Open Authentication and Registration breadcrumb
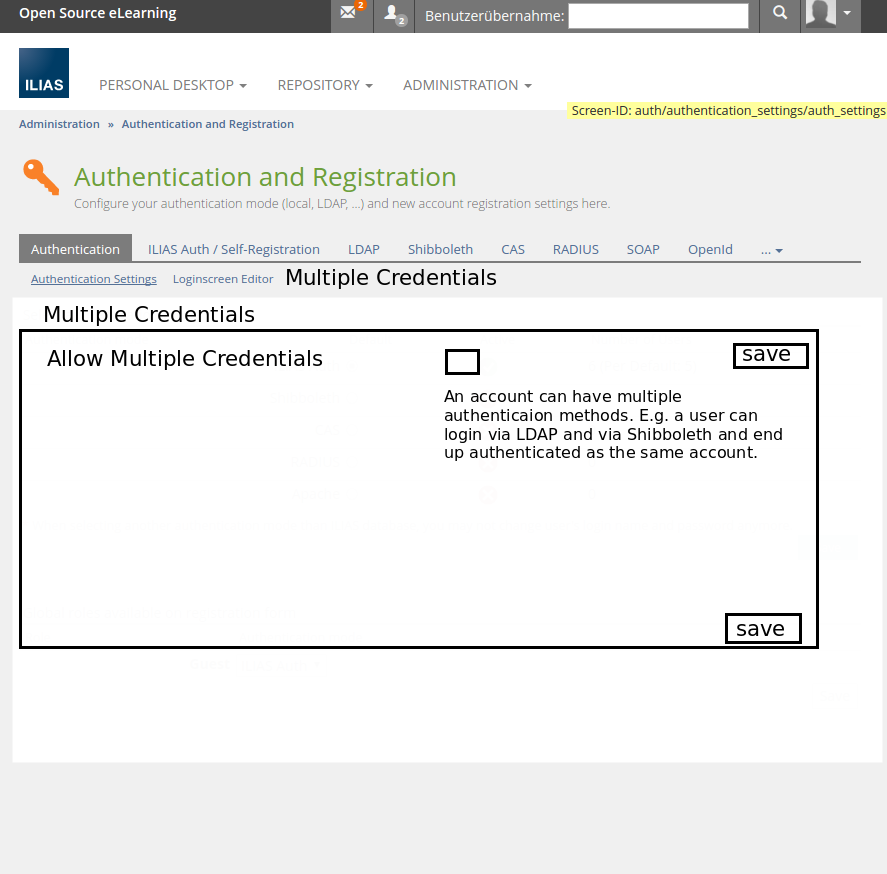This screenshot has height=874, width=887. [x=208, y=124]
